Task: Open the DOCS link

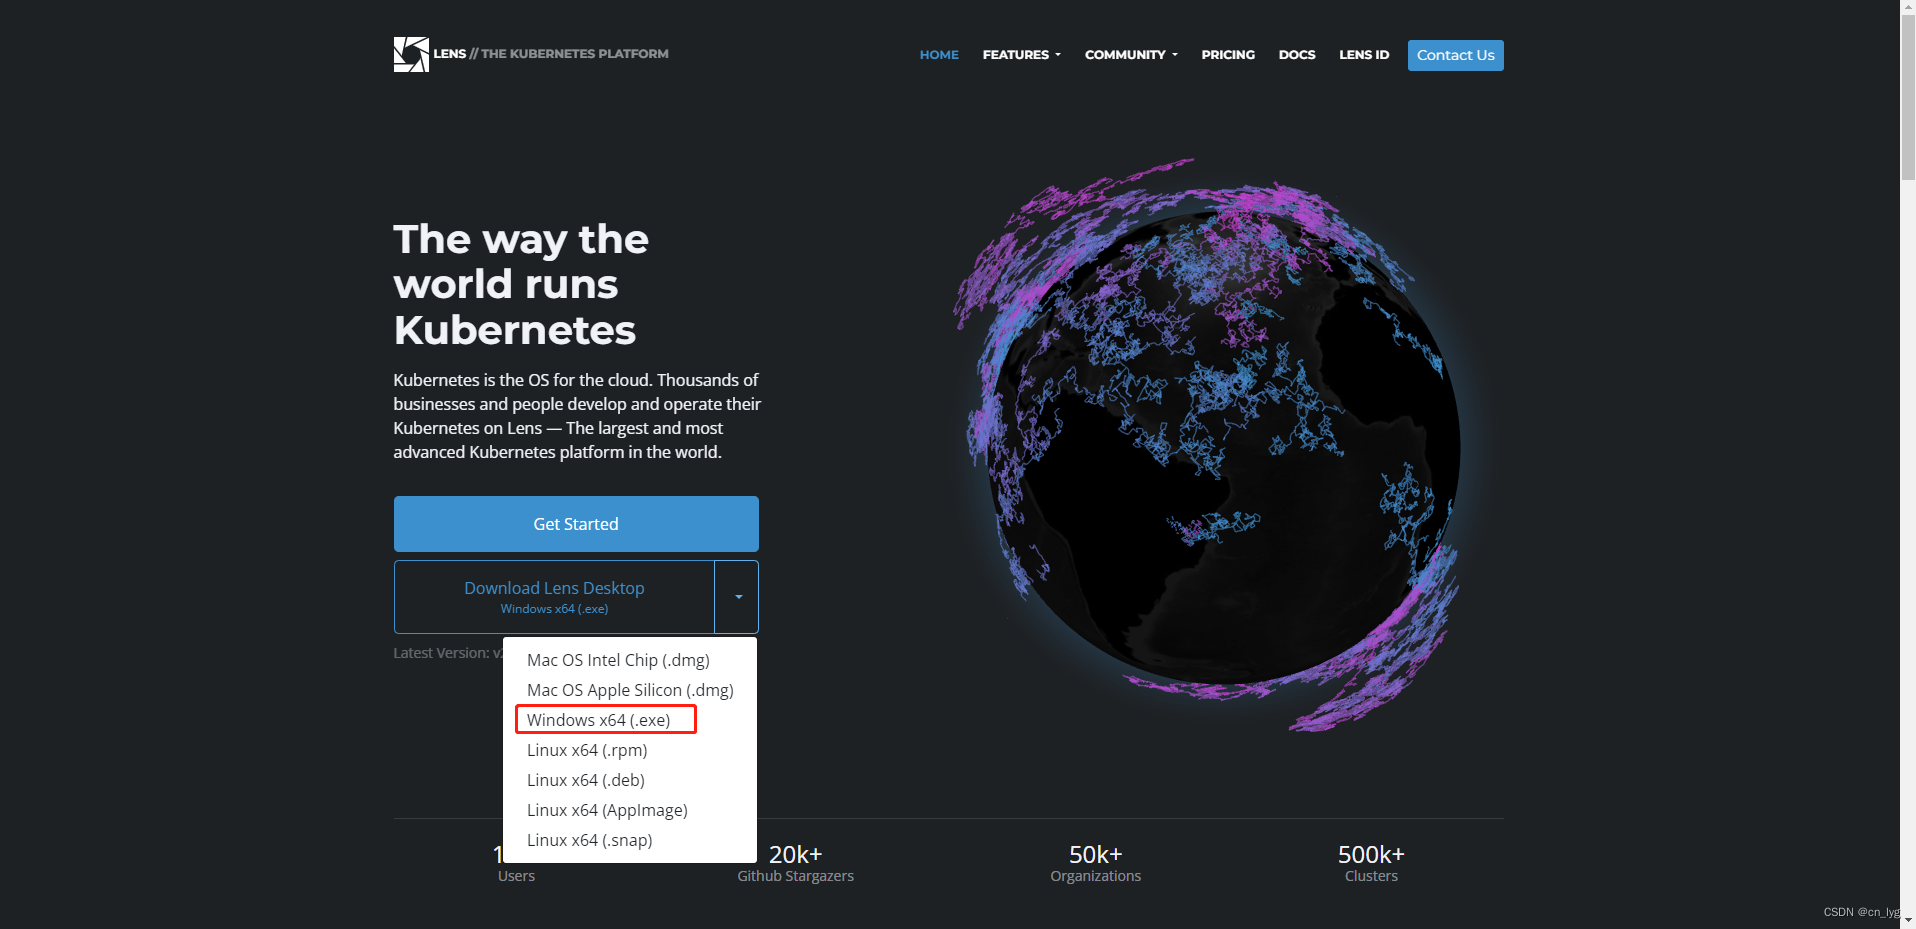Action: pos(1297,55)
